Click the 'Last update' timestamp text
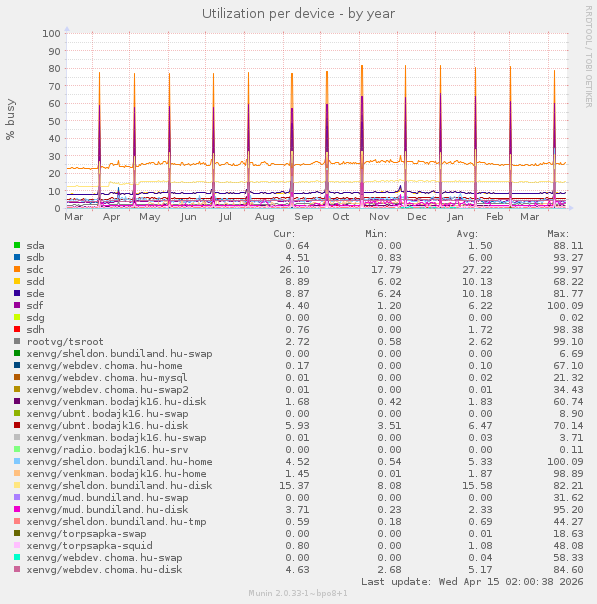 (472, 582)
